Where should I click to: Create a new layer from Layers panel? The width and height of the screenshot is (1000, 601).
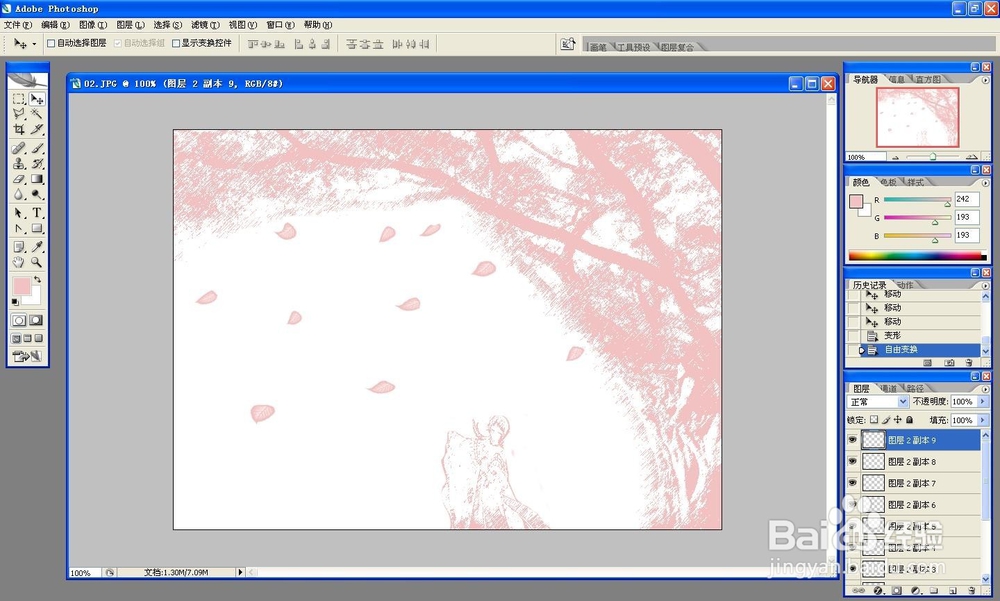(953, 591)
